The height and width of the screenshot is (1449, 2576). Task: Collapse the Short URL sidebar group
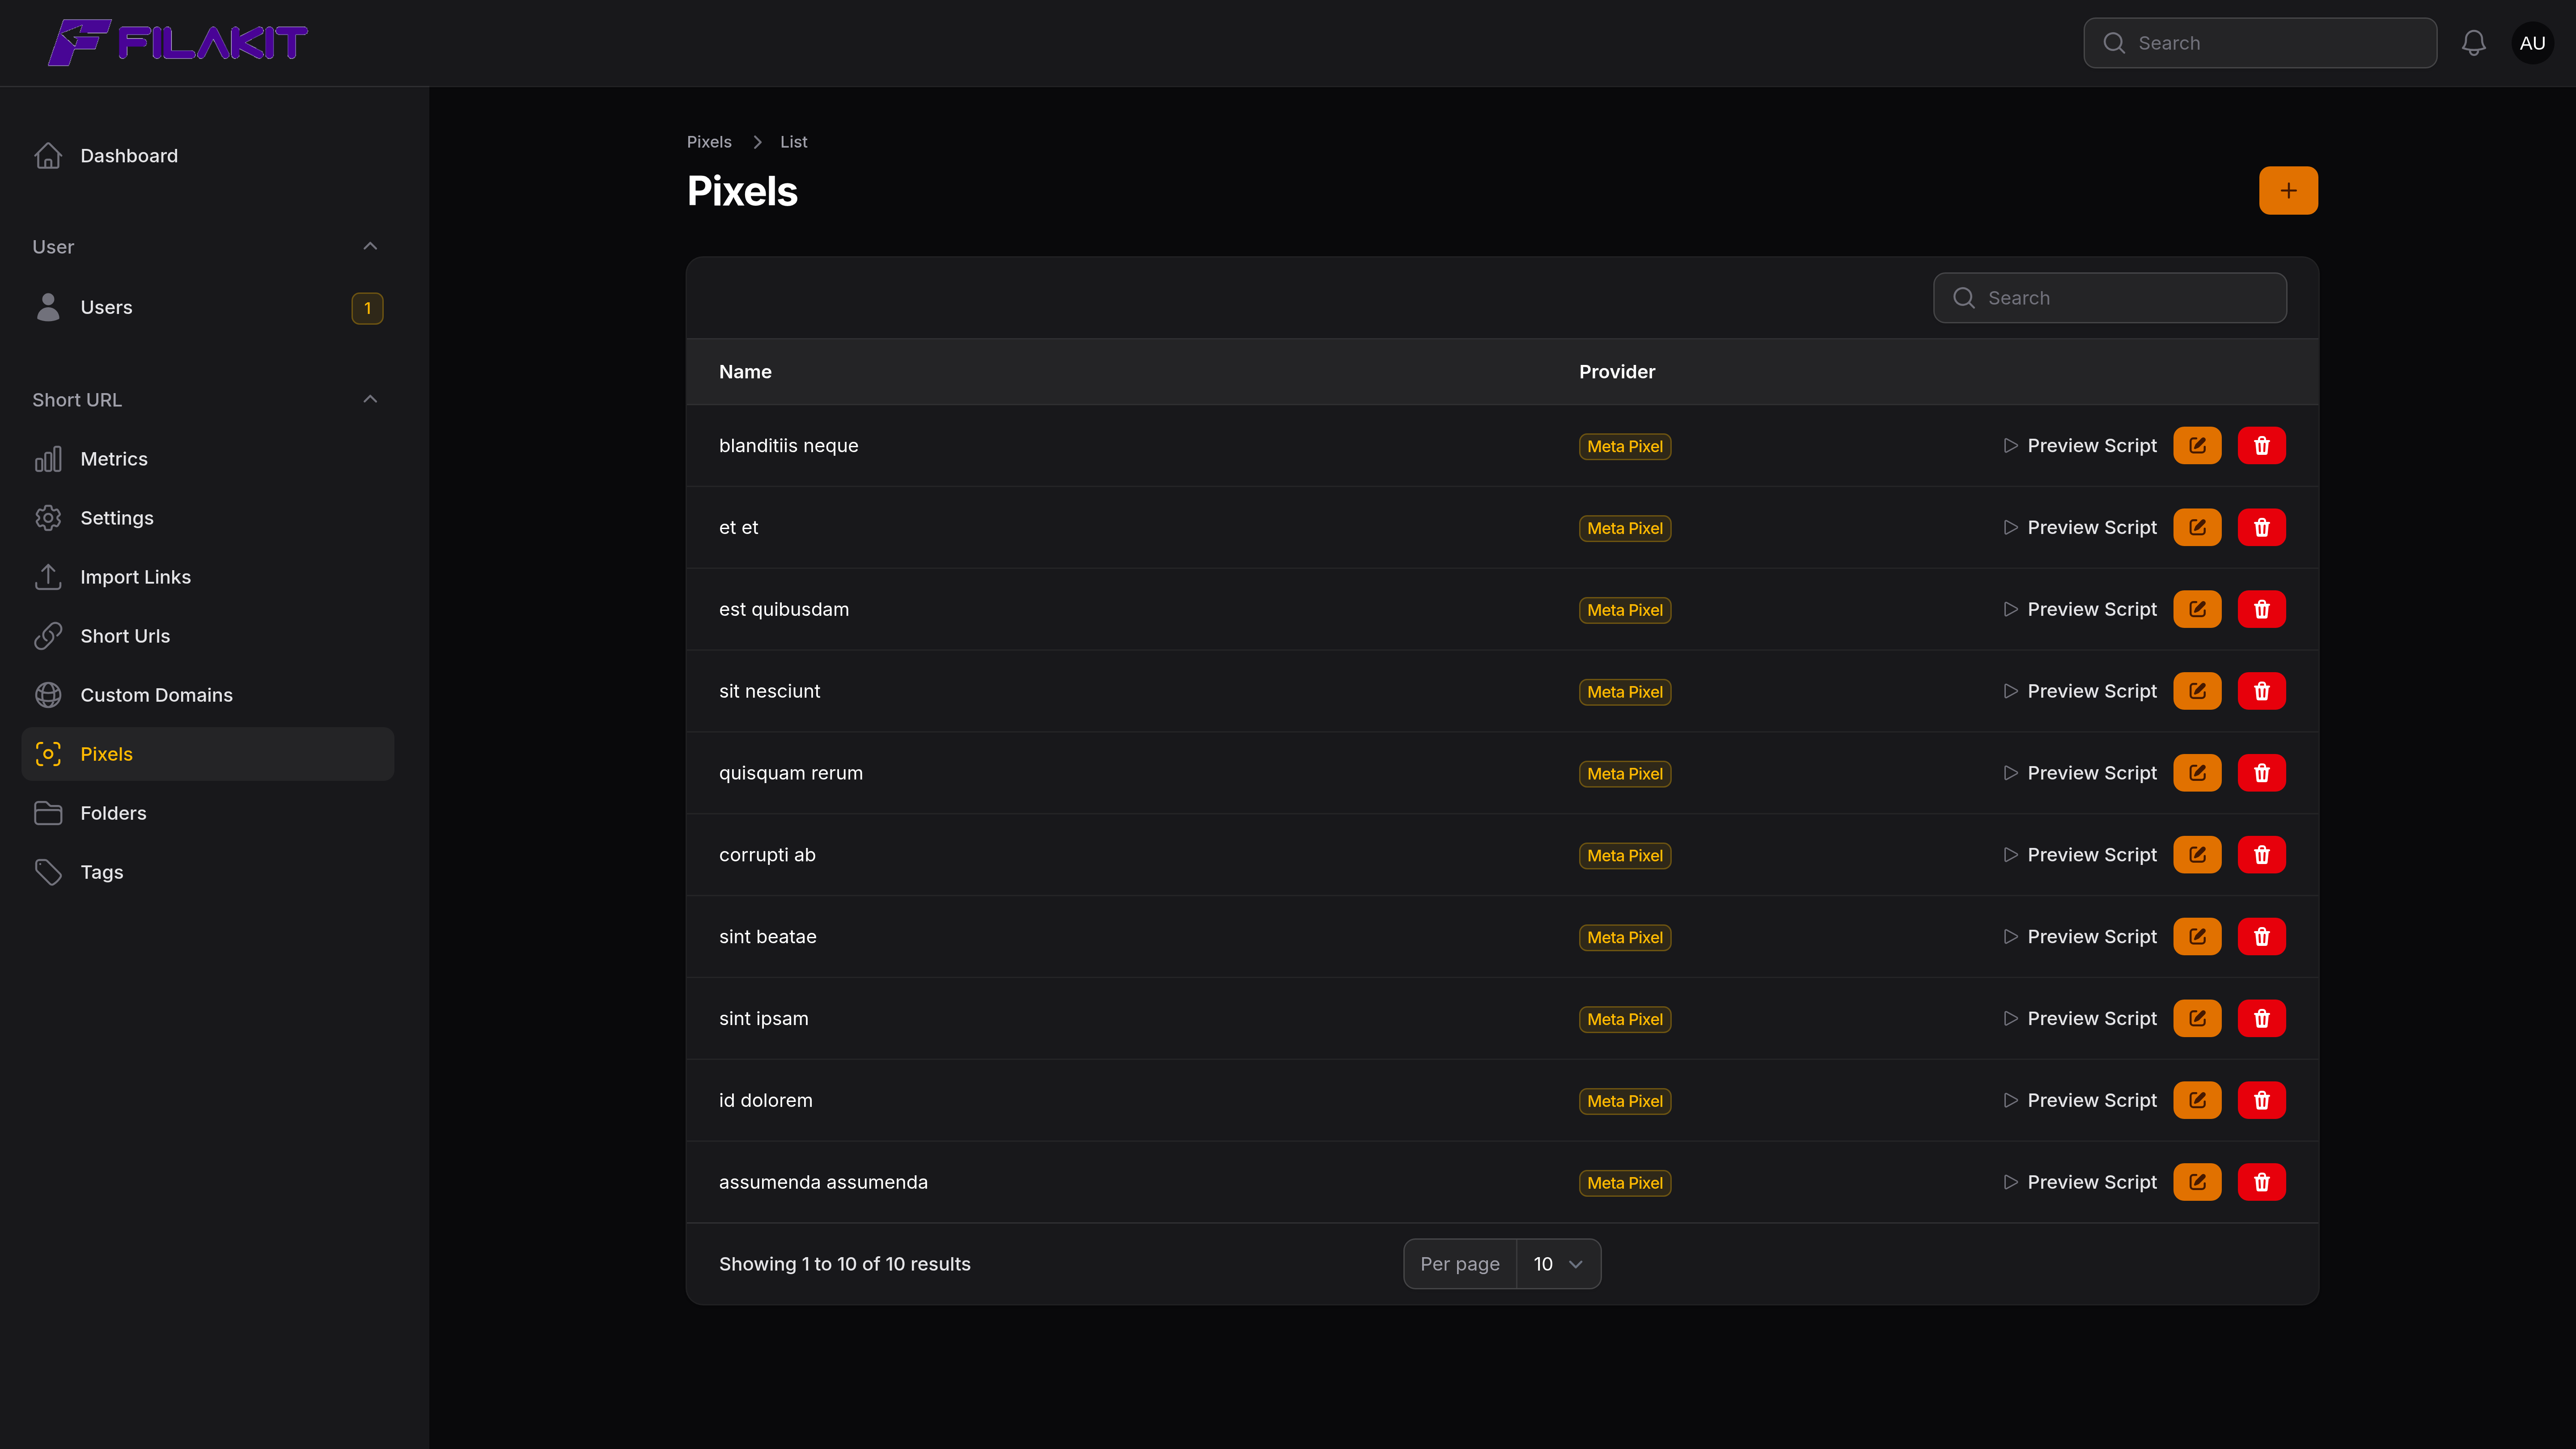[370, 399]
